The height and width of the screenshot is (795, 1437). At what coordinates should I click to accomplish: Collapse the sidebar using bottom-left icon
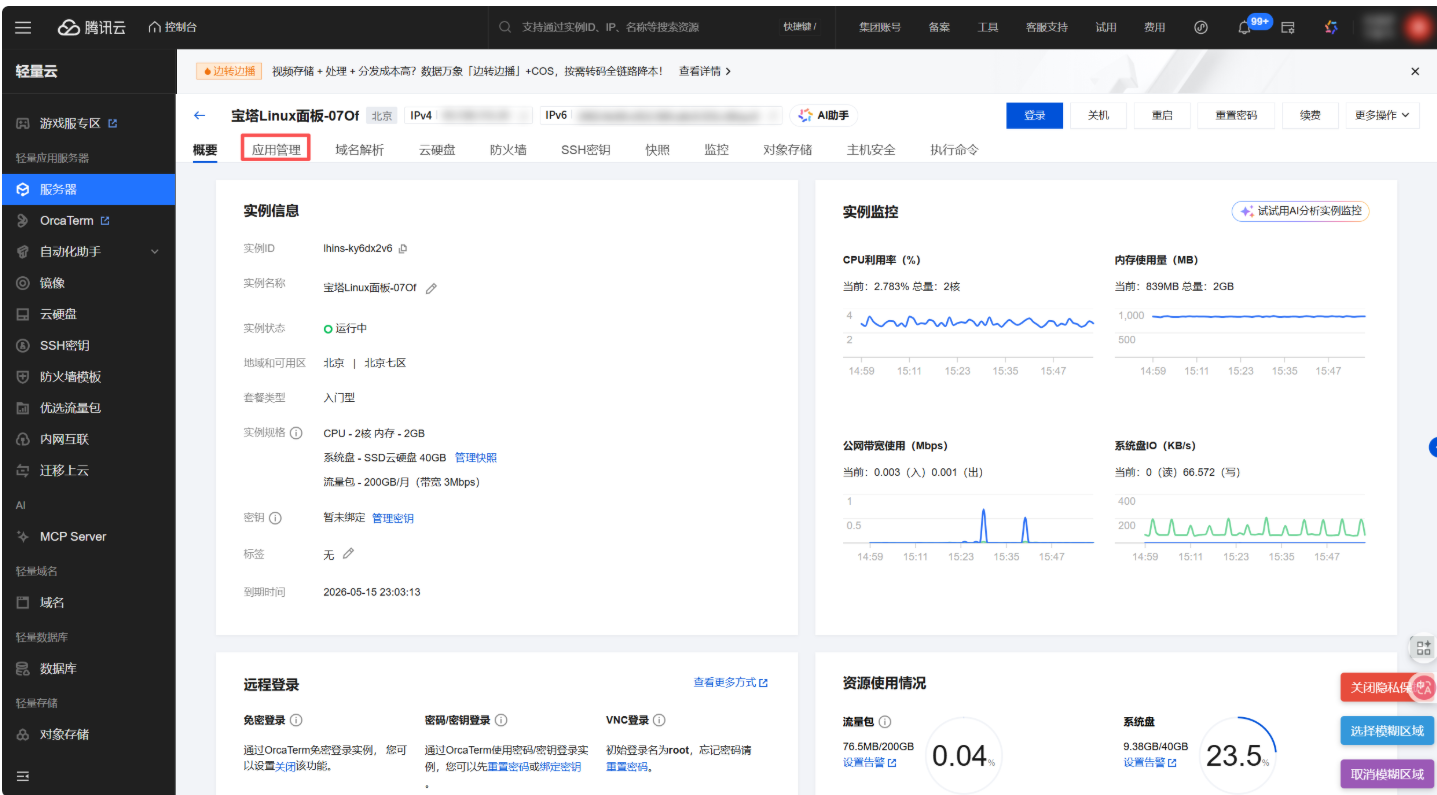[23, 776]
